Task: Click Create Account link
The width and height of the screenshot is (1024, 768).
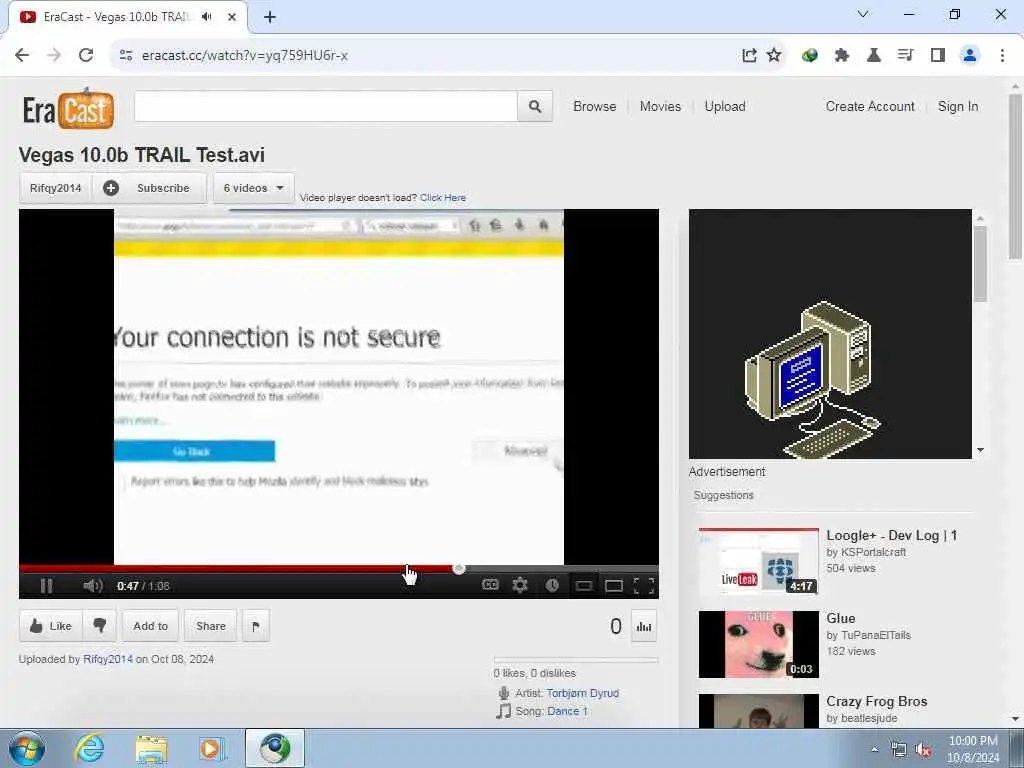Action: pos(870,106)
